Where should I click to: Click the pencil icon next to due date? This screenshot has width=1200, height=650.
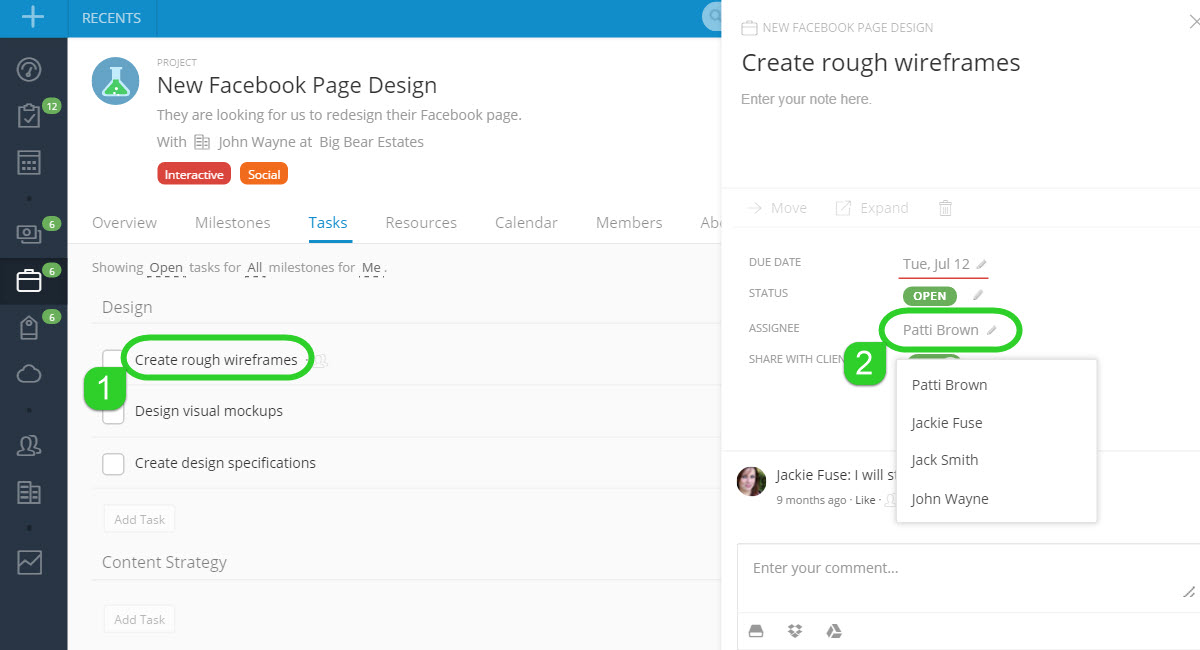point(981,265)
